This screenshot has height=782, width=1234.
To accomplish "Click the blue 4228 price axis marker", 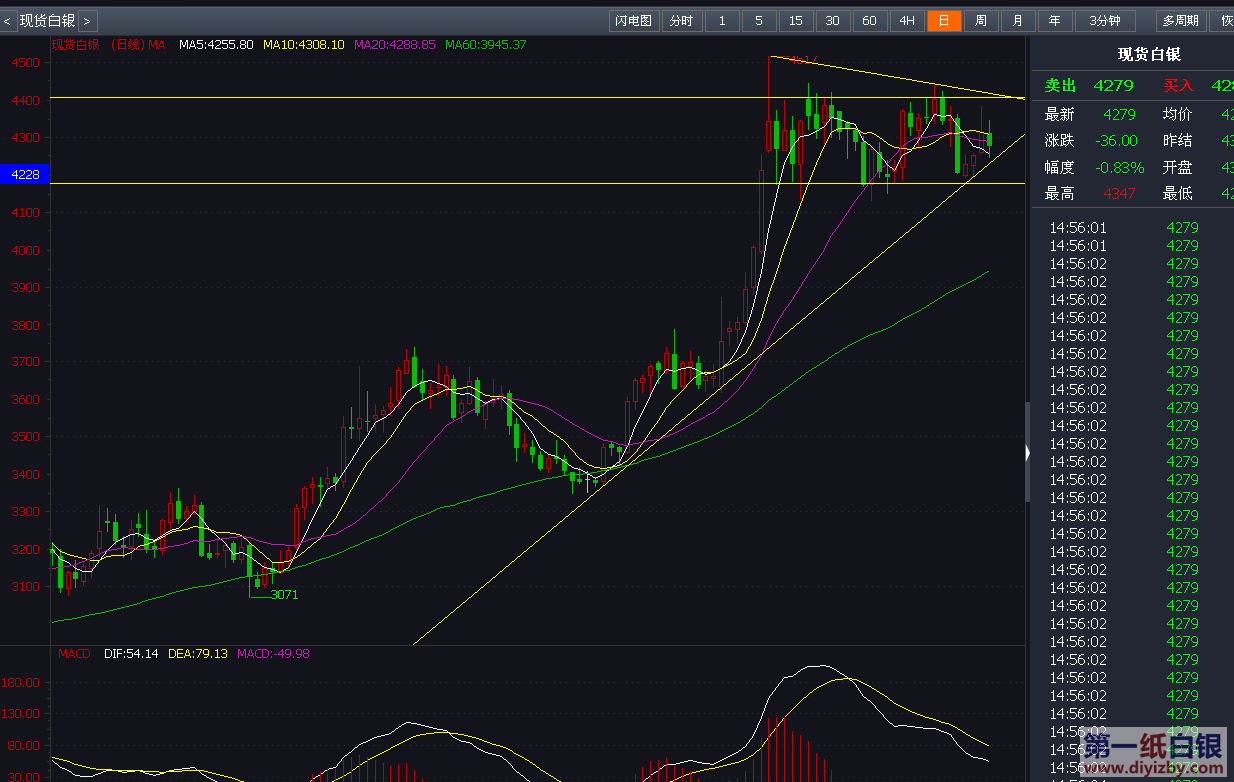I will pos(24,175).
